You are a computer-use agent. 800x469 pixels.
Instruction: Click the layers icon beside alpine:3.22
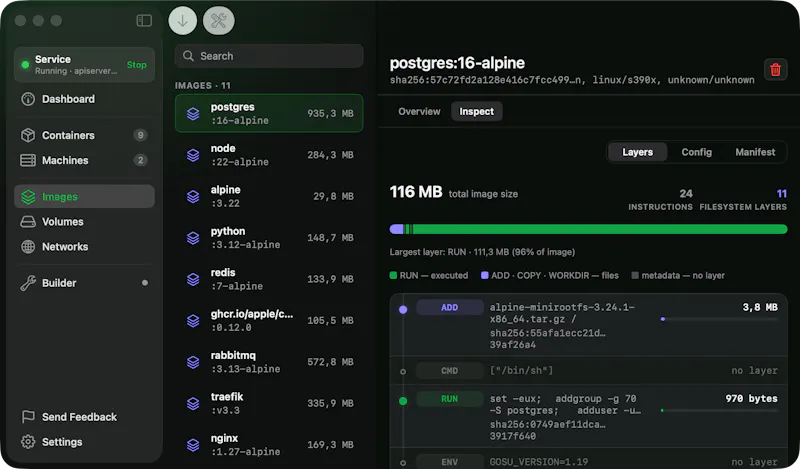click(x=193, y=196)
